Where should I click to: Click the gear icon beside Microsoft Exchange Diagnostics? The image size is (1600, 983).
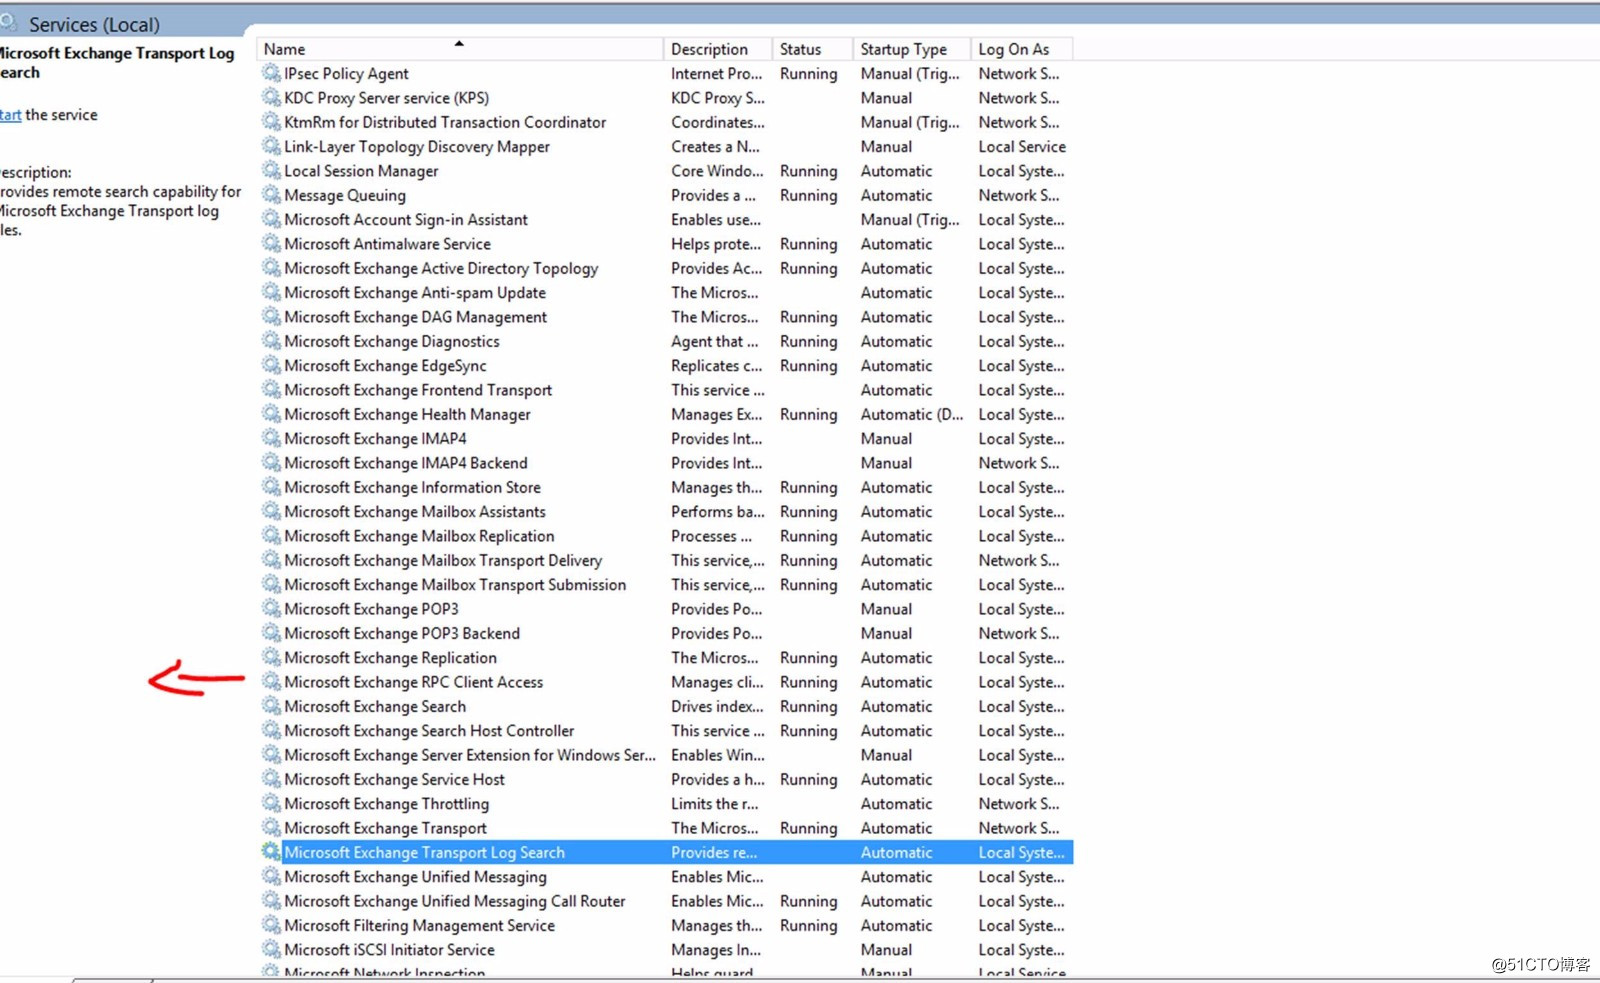coord(271,341)
